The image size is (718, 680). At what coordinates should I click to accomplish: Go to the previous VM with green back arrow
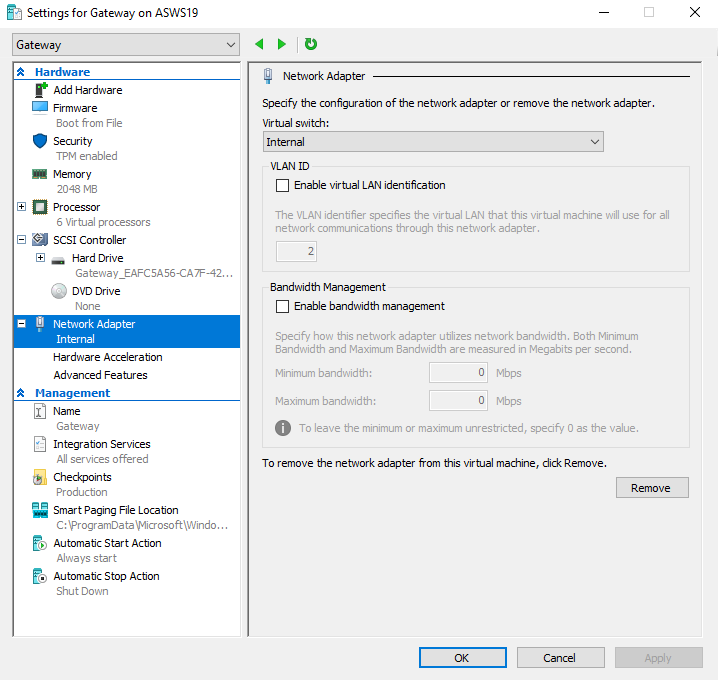click(x=259, y=44)
